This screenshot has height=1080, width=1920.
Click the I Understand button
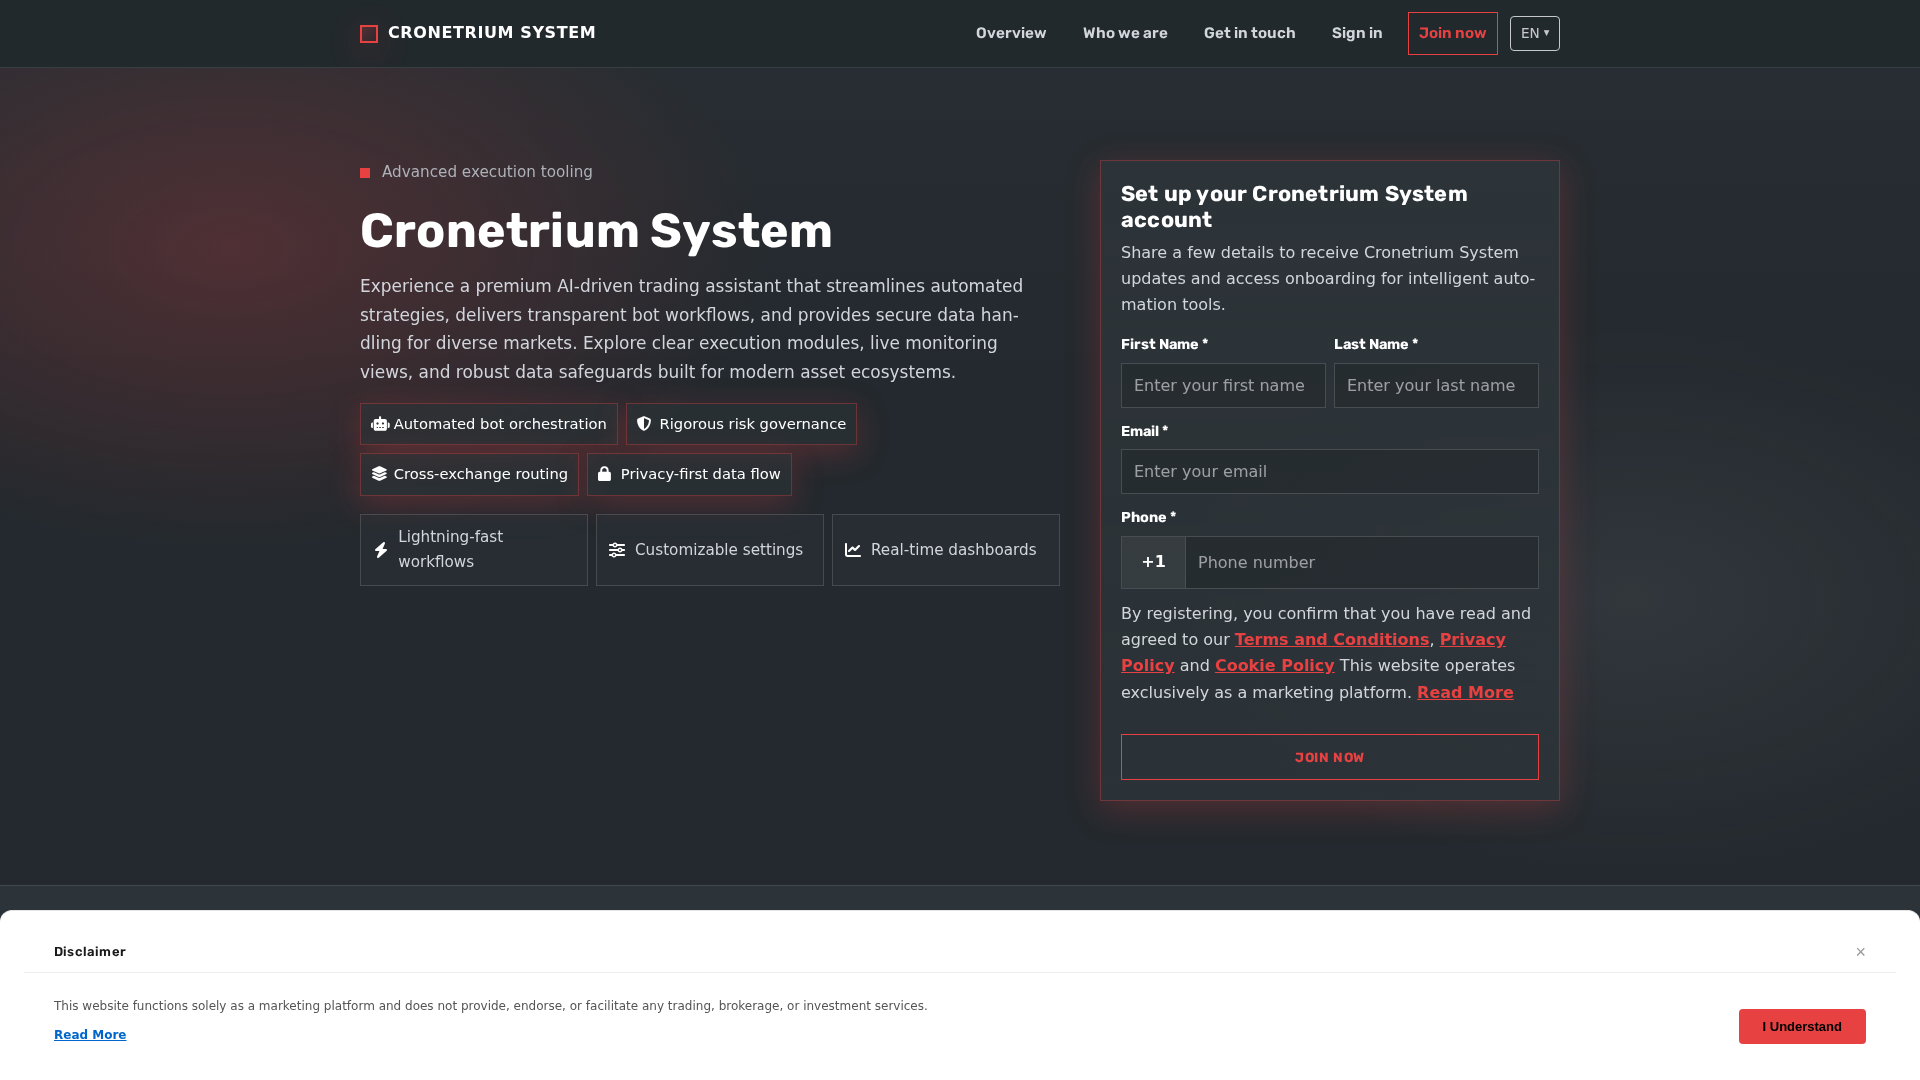[x=1802, y=1026]
